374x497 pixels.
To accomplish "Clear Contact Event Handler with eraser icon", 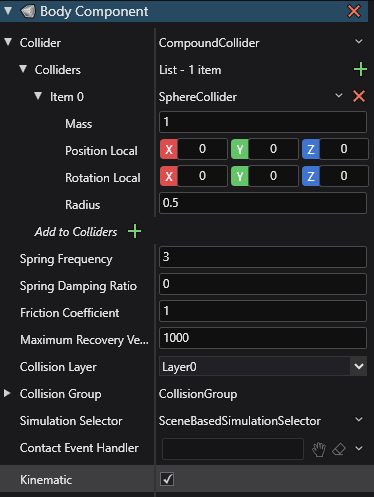I will click(x=339, y=449).
